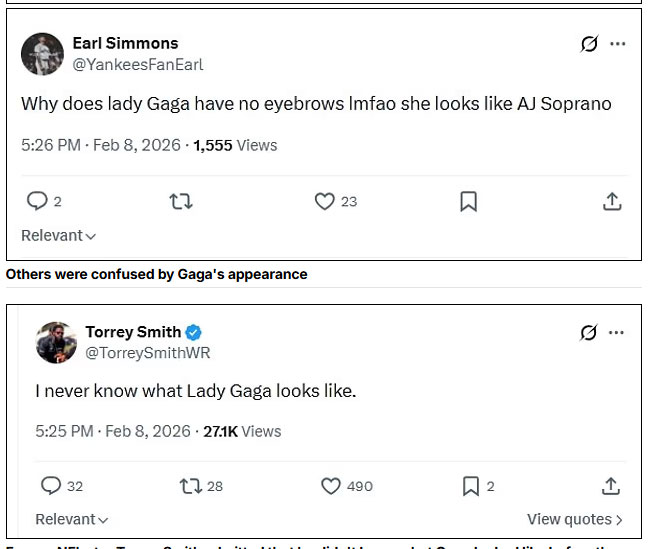
Task: Reply to Torrey Smith's tweet
Action: [51, 486]
